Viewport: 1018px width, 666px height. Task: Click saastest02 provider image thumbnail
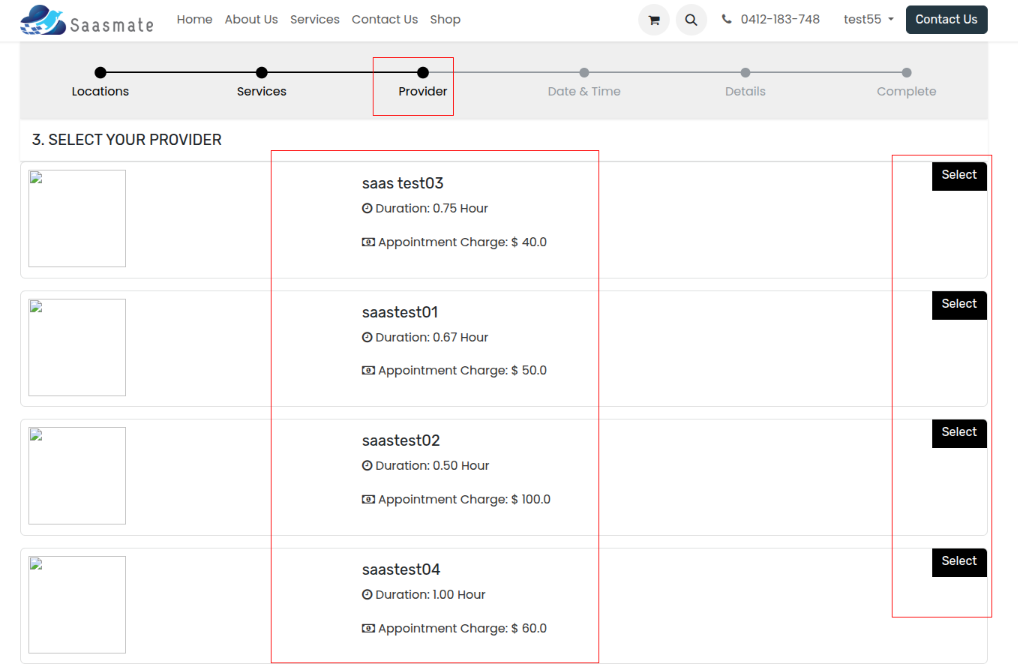pyautogui.click(x=77, y=476)
